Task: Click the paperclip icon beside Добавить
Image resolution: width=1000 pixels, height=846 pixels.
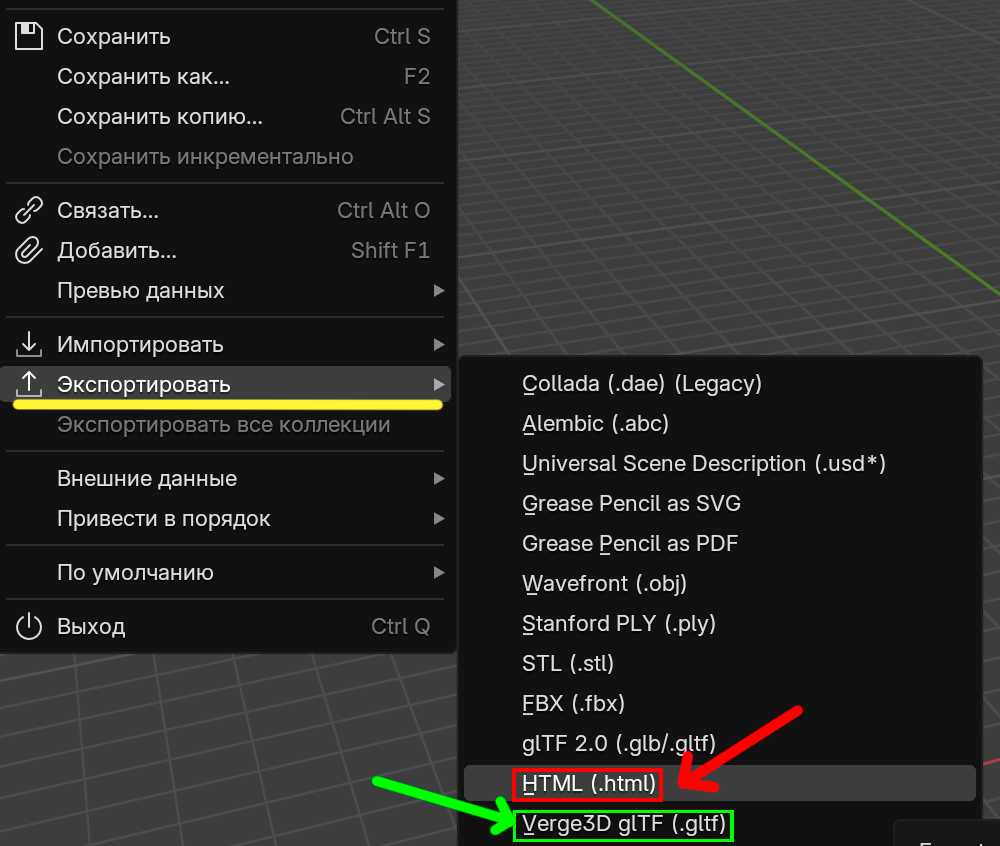Action: click(x=29, y=251)
